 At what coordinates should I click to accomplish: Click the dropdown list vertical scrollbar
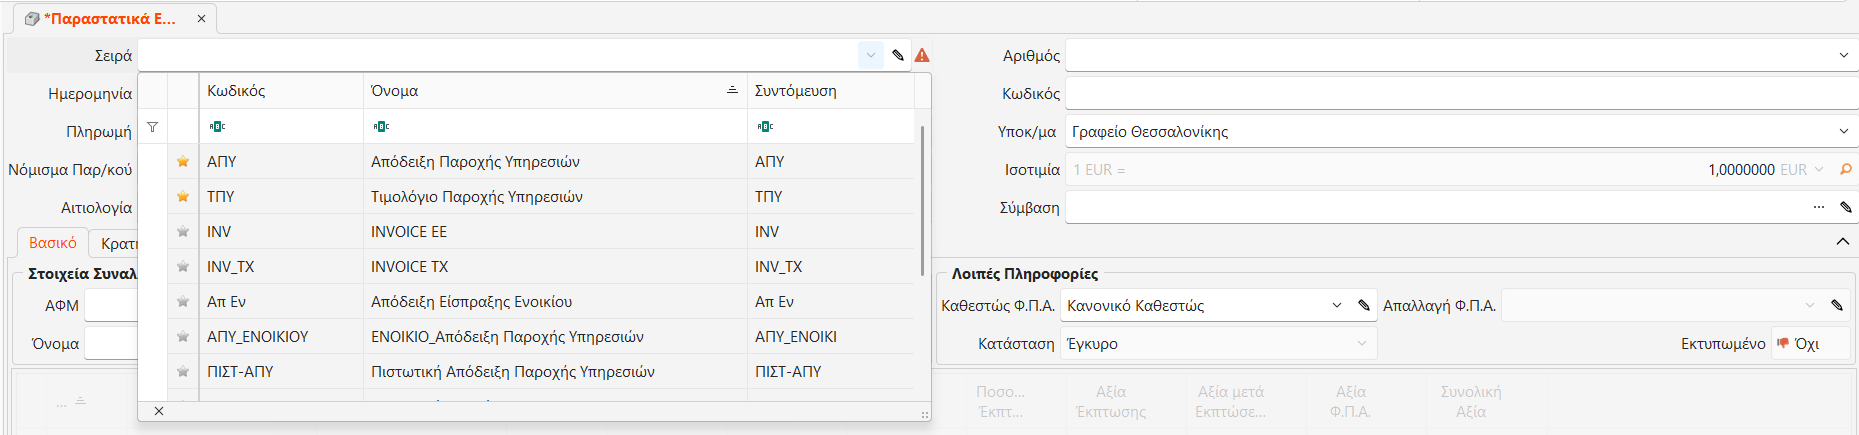click(921, 200)
